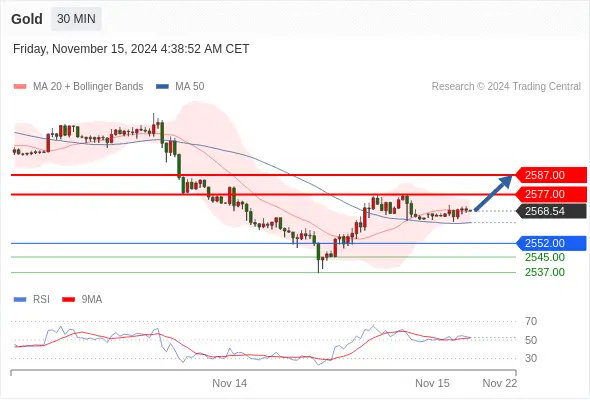590x400 pixels.
Task: Click the RSI 70 level label
Action: pyautogui.click(x=531, y=321)
